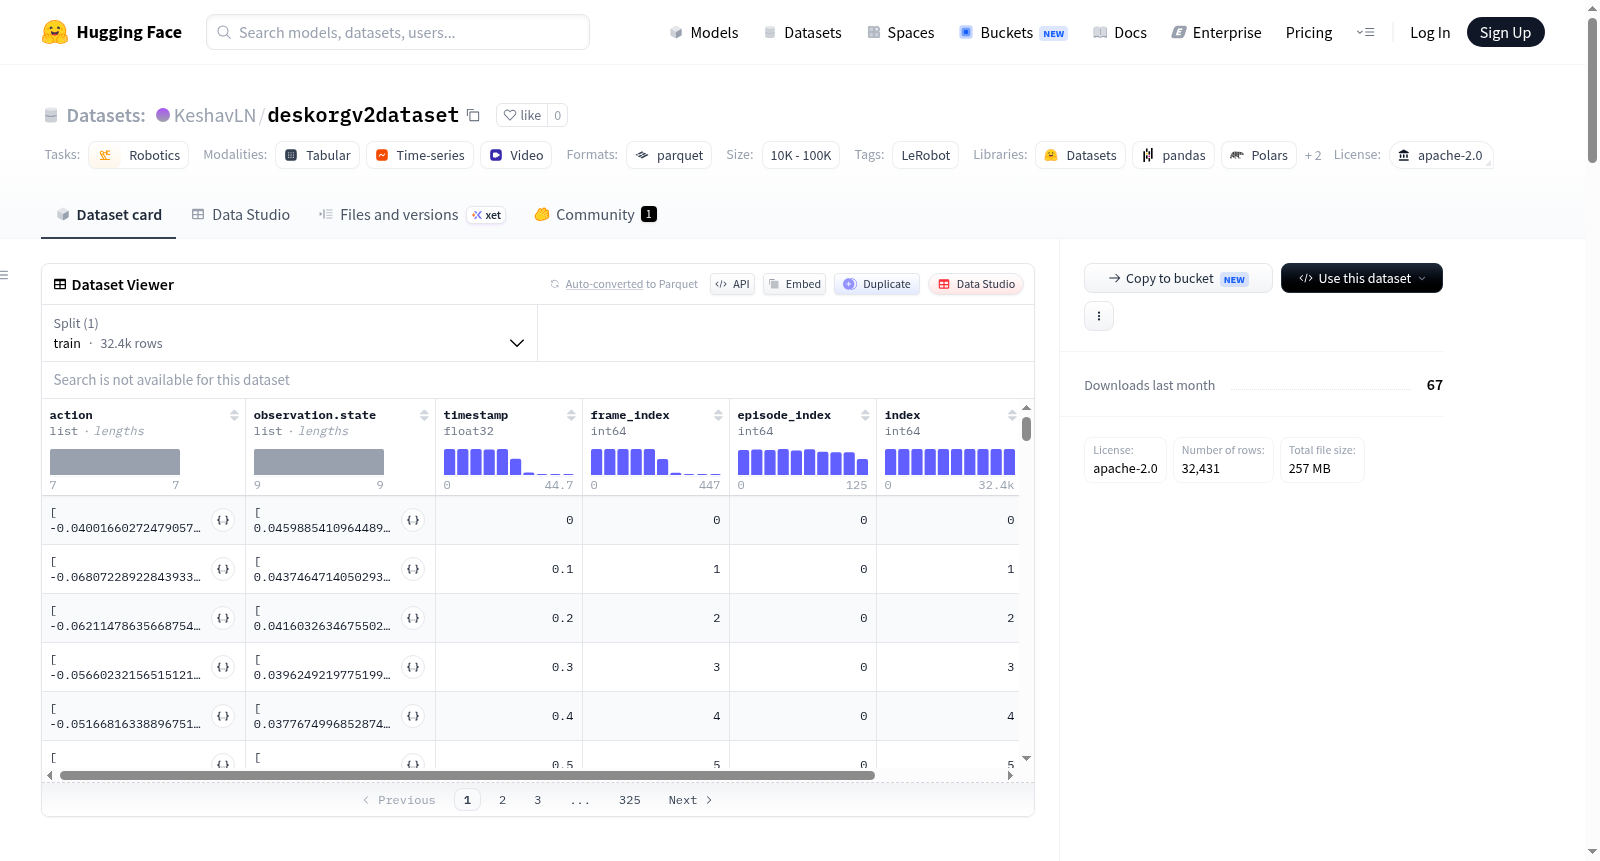Show the +2 more libraries
The width and height of the screenshot is (1600, 861).
click(x=1313, y=156)
